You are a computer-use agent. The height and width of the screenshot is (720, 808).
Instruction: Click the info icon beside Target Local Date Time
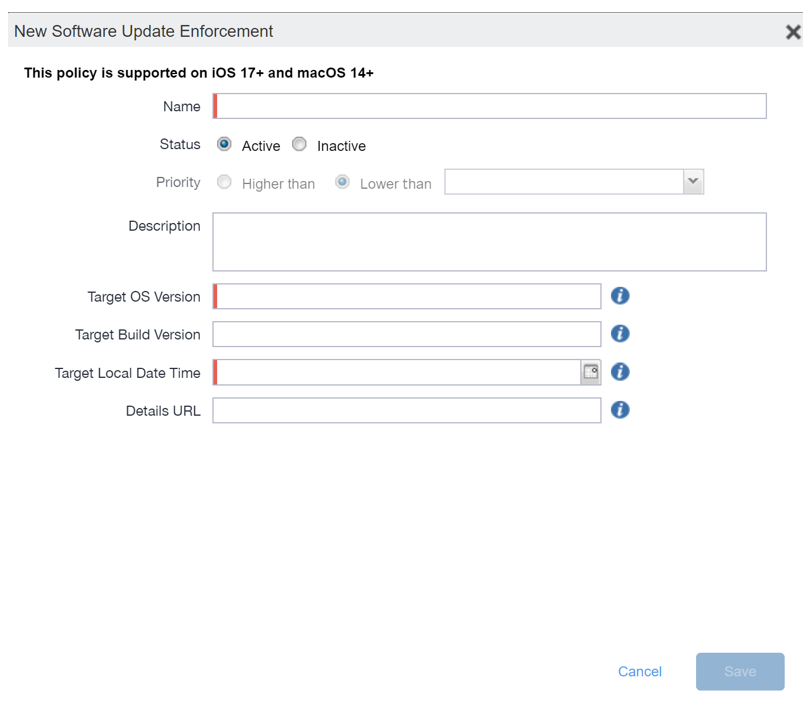click(620, 372)
